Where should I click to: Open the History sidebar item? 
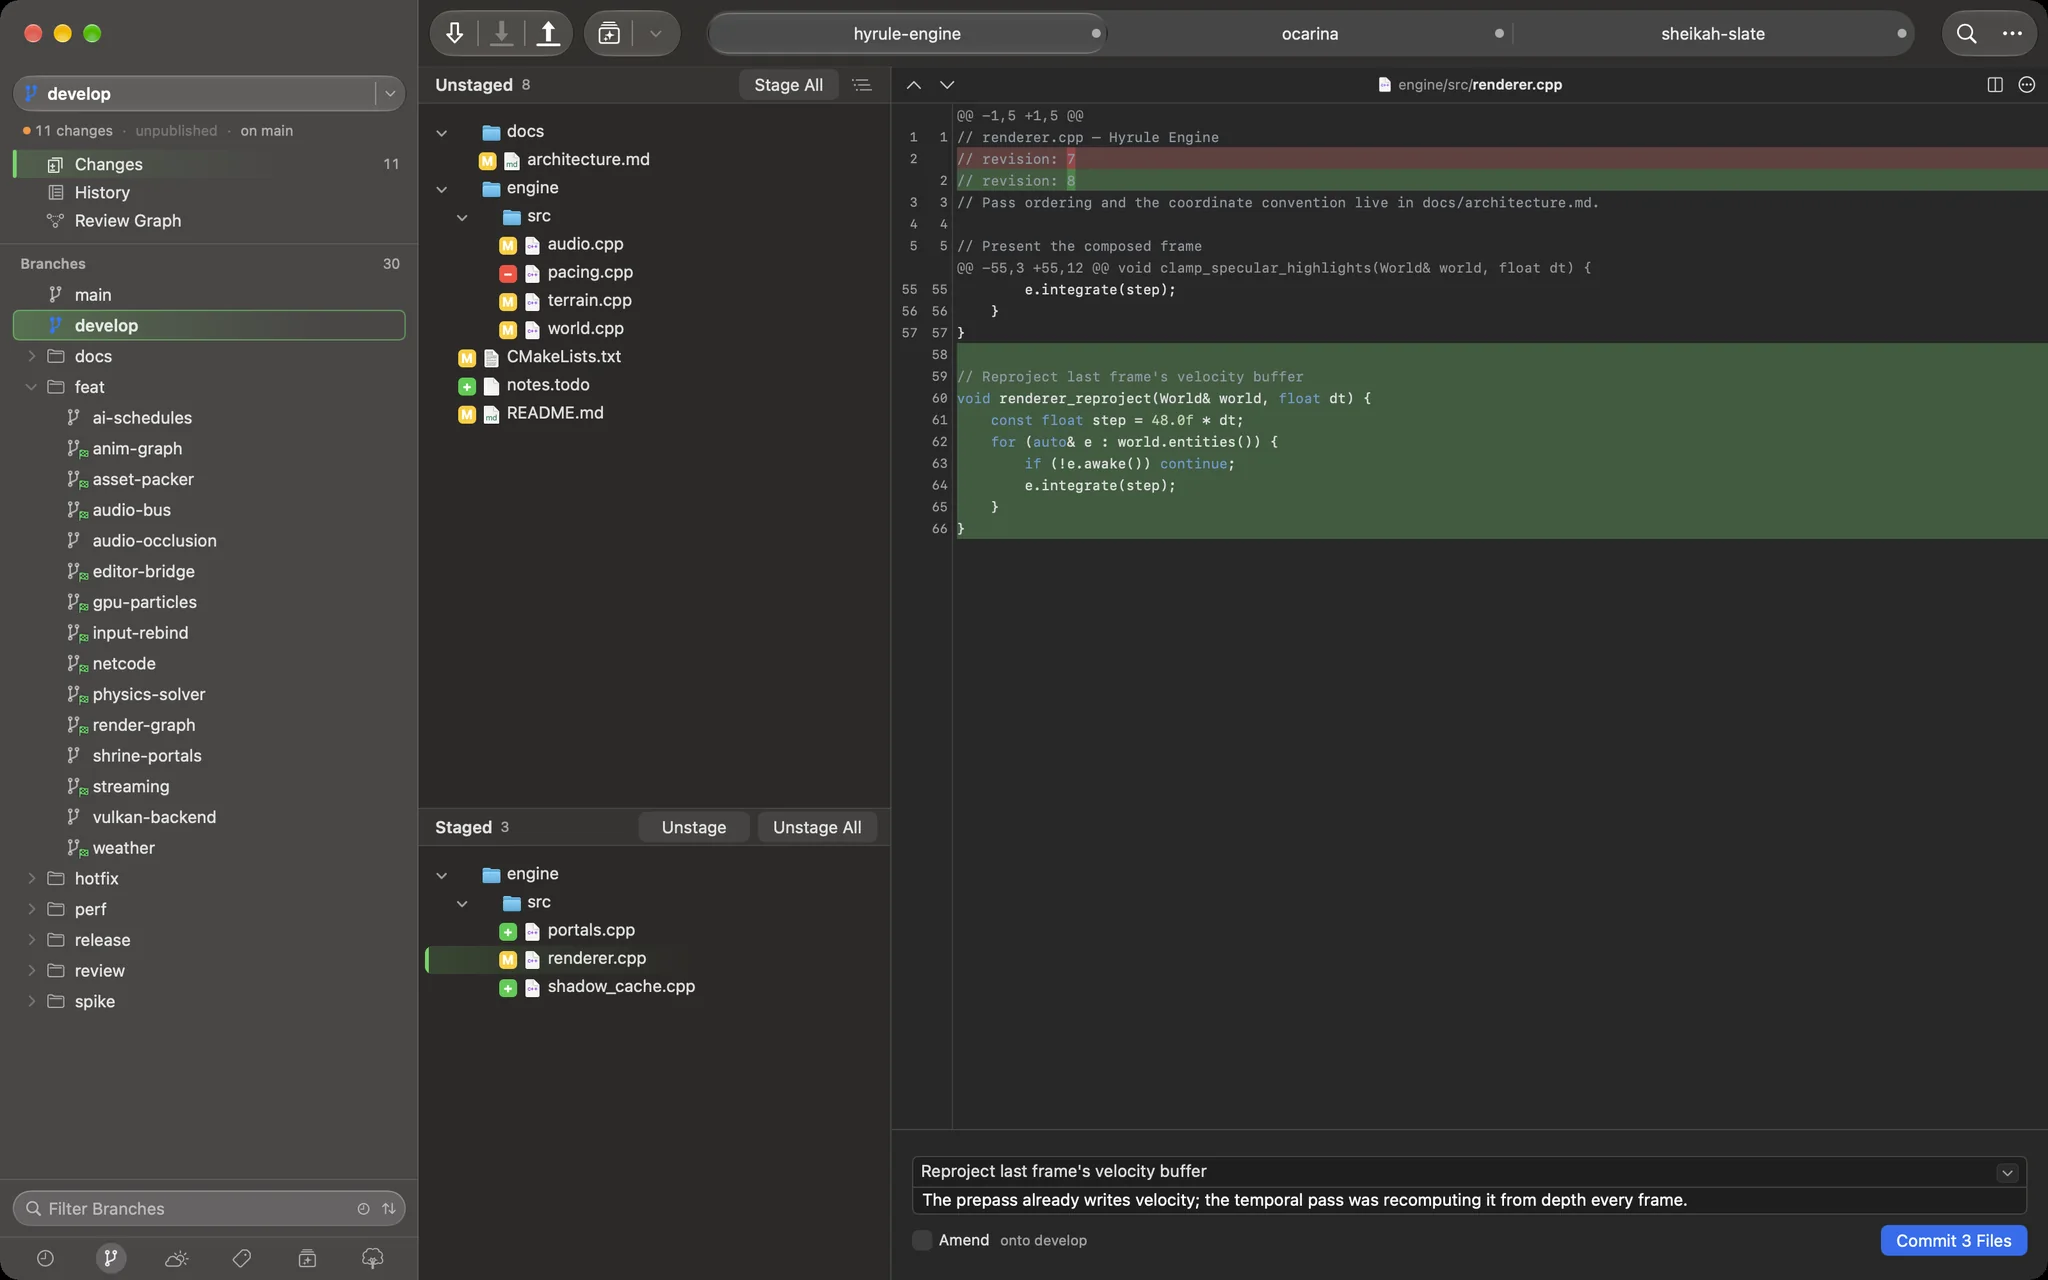coord(209,192)
